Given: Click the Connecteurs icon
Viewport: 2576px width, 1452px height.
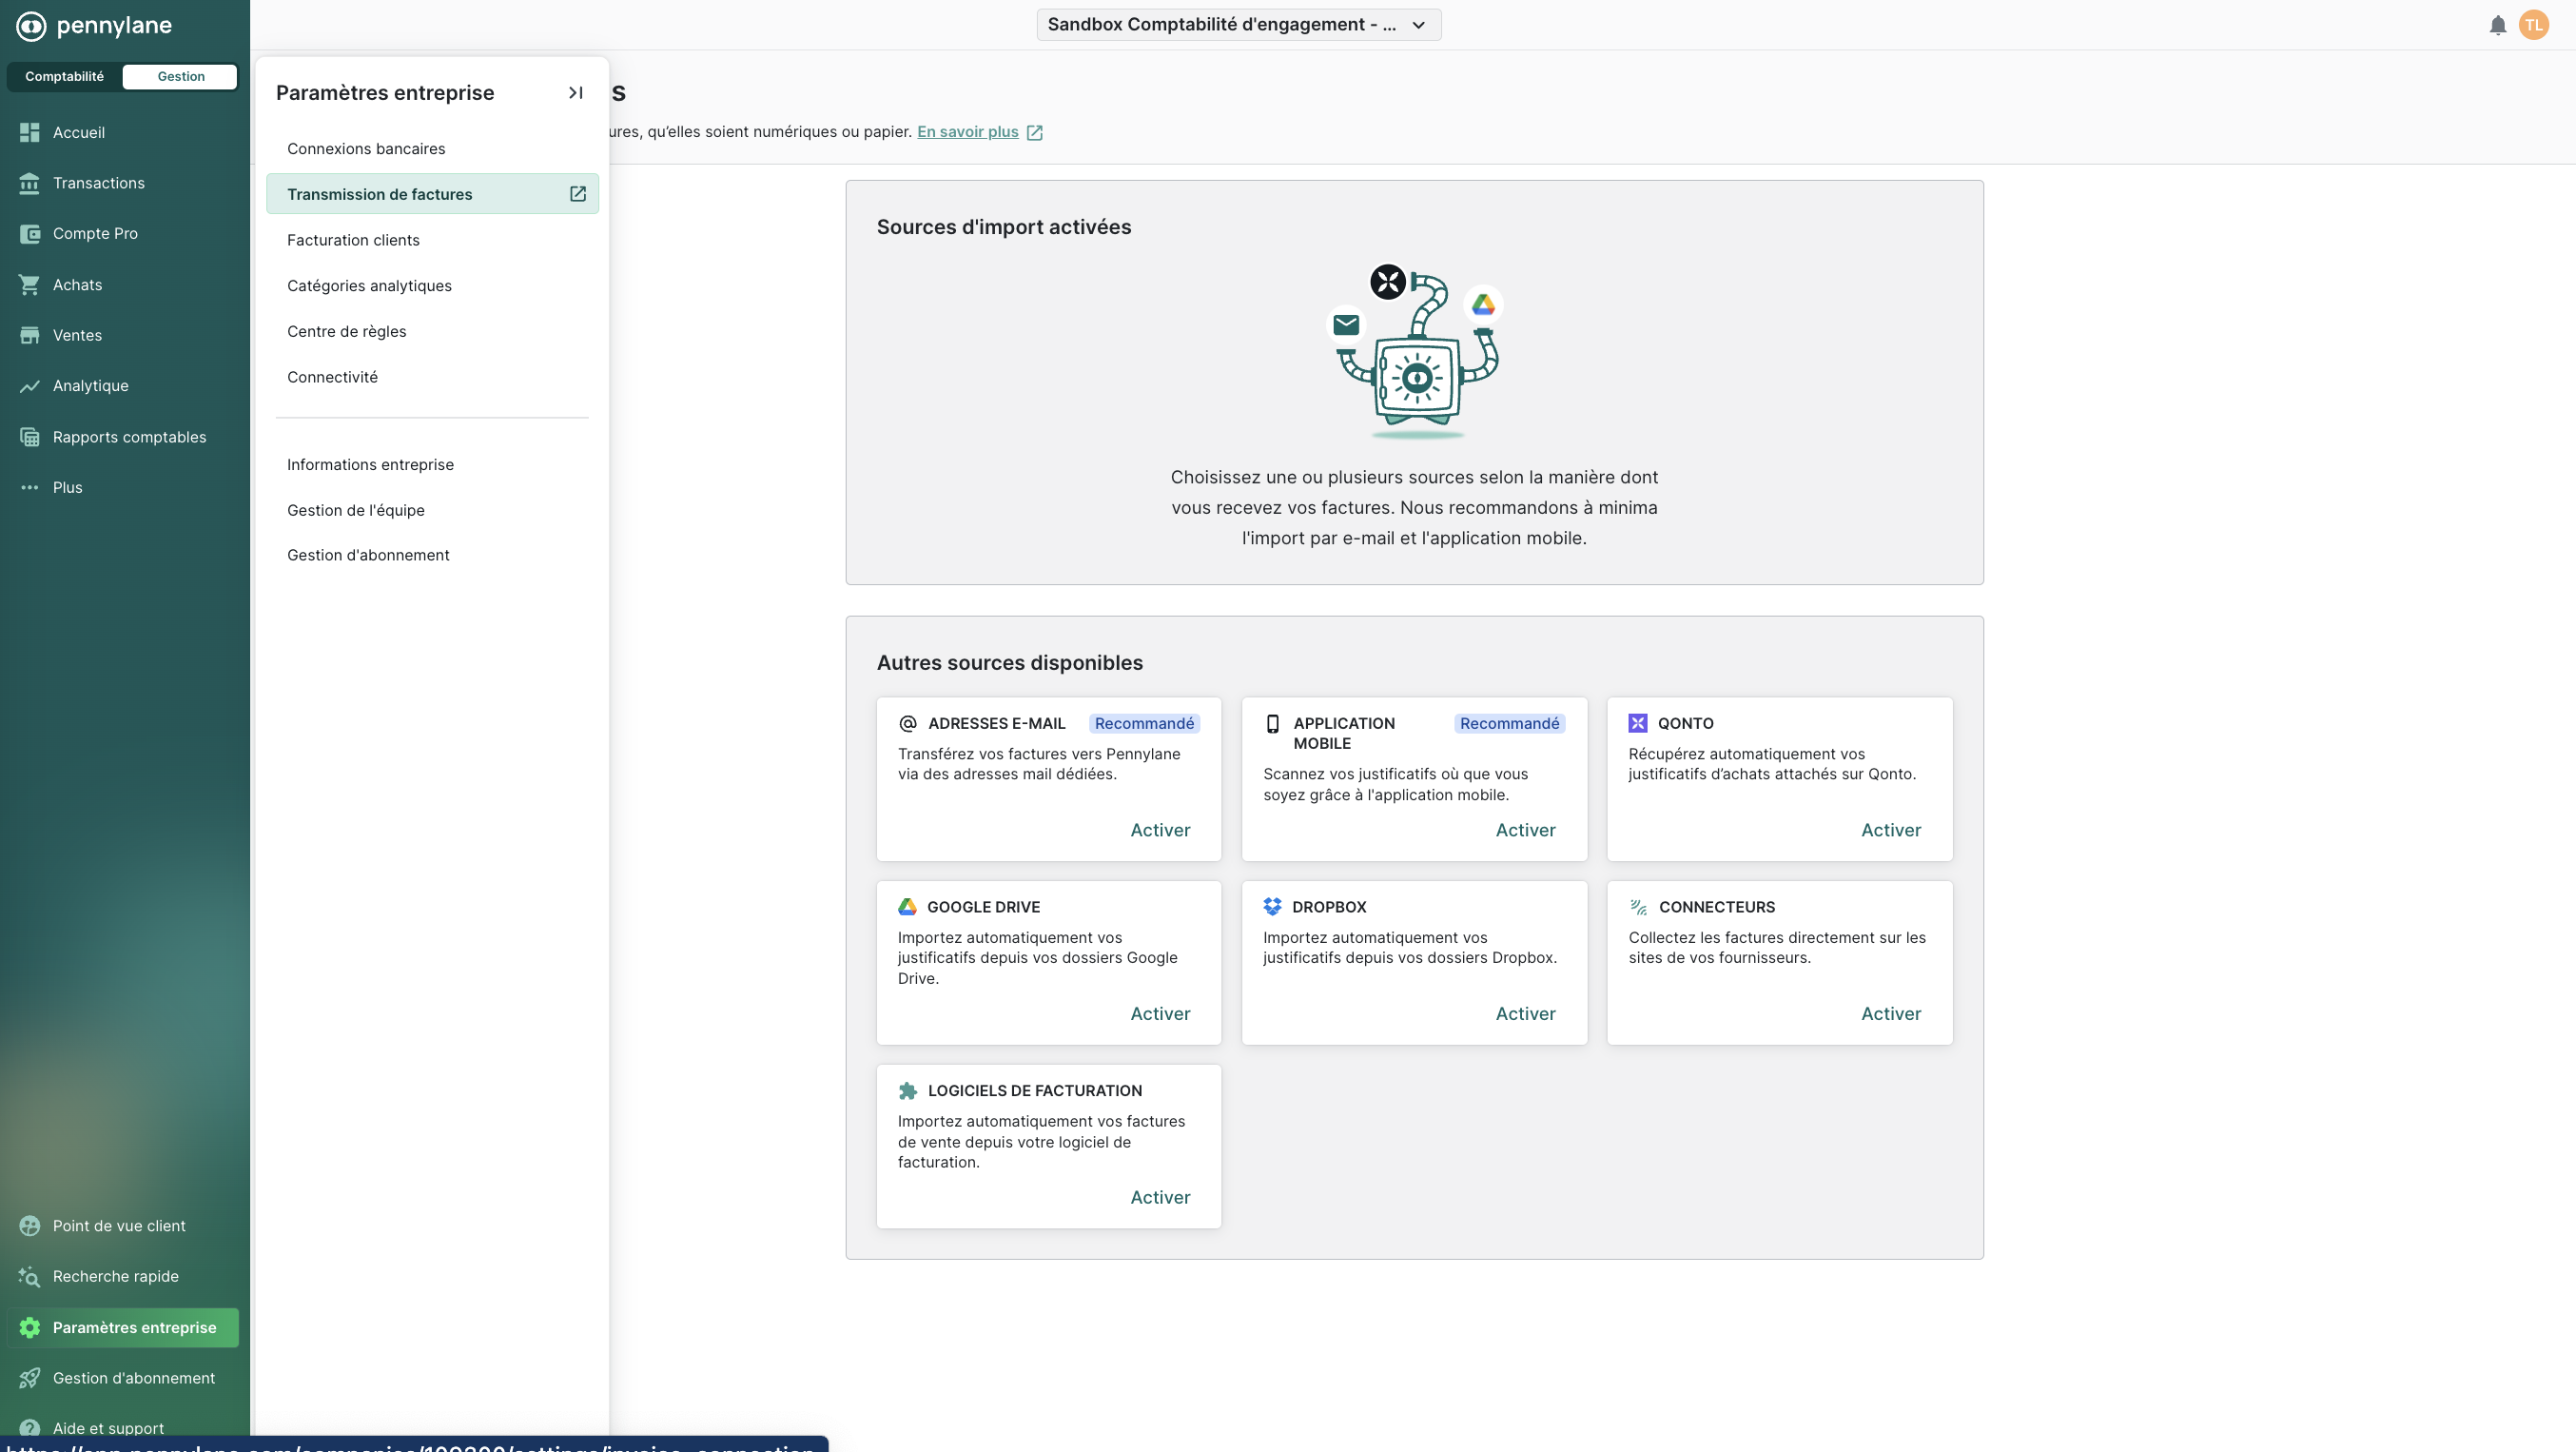Looking at the screenshot, I should [1638, 907].
